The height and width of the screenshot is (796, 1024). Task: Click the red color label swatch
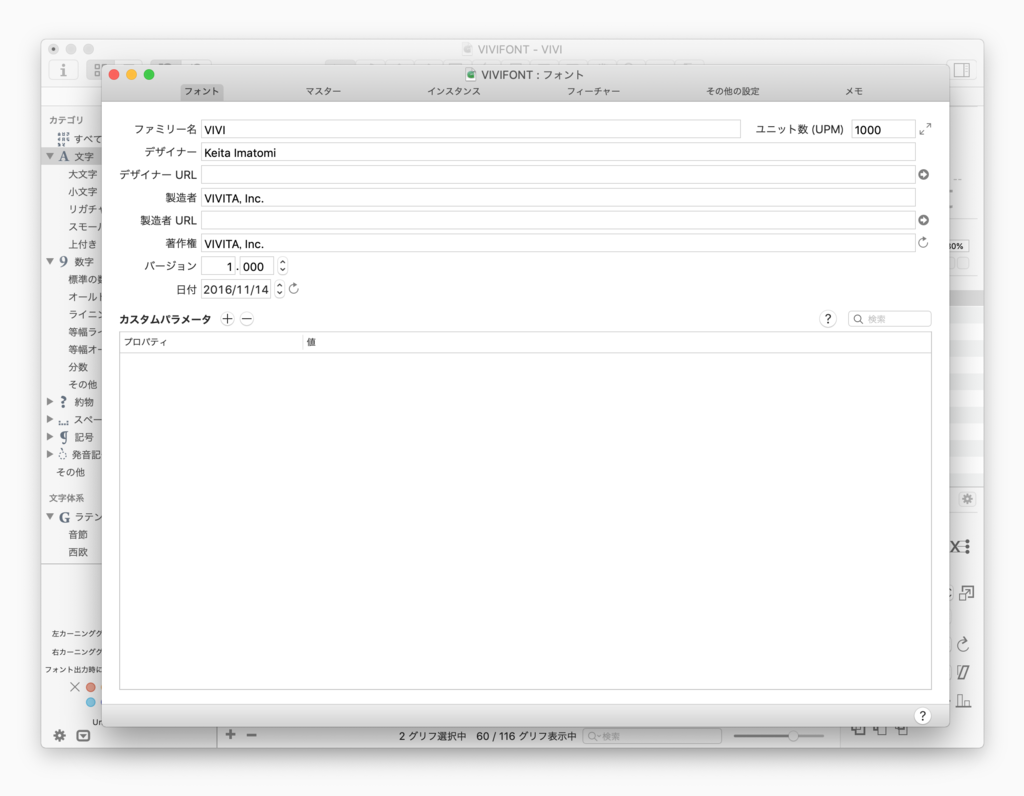tap(91, 687)
